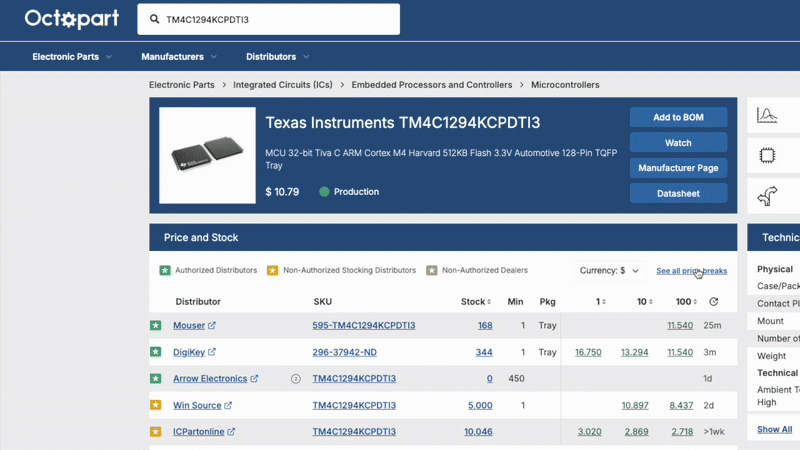Open the Arrow Electronics distributor link

[210, 379]
